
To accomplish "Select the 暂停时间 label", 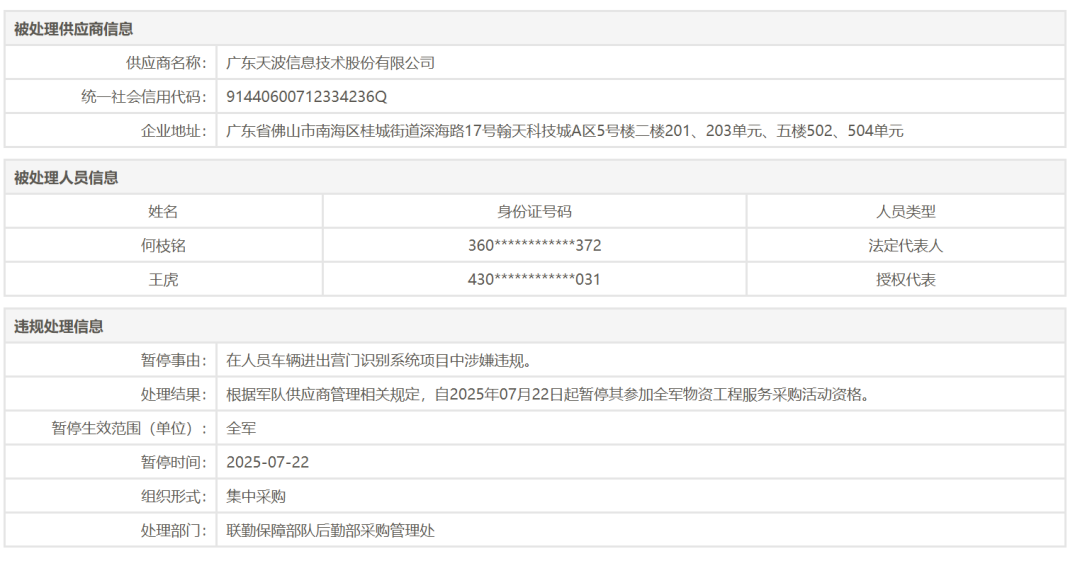I will tap(174, 462).
